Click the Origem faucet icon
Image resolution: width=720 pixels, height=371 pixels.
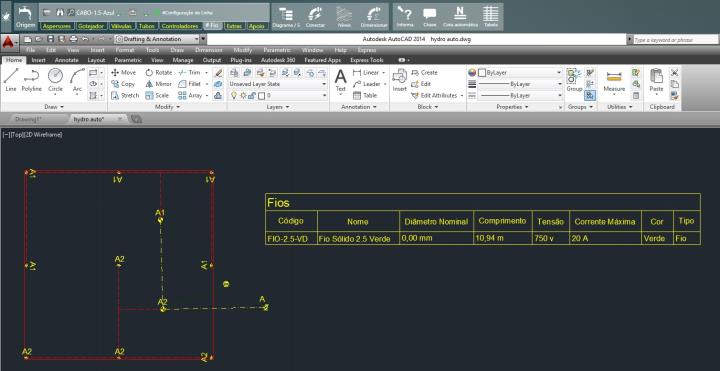point(25,17)
